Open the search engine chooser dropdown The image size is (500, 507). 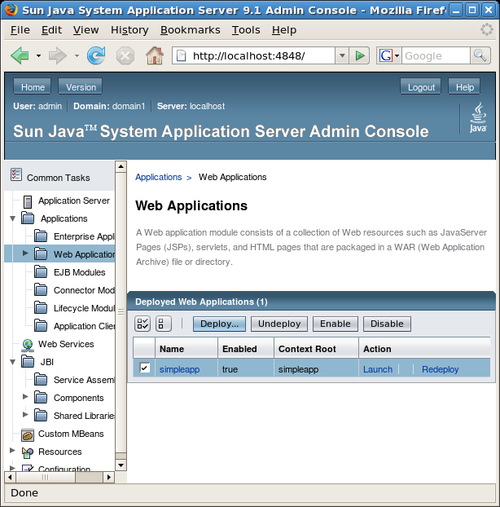tap(397, 56)
